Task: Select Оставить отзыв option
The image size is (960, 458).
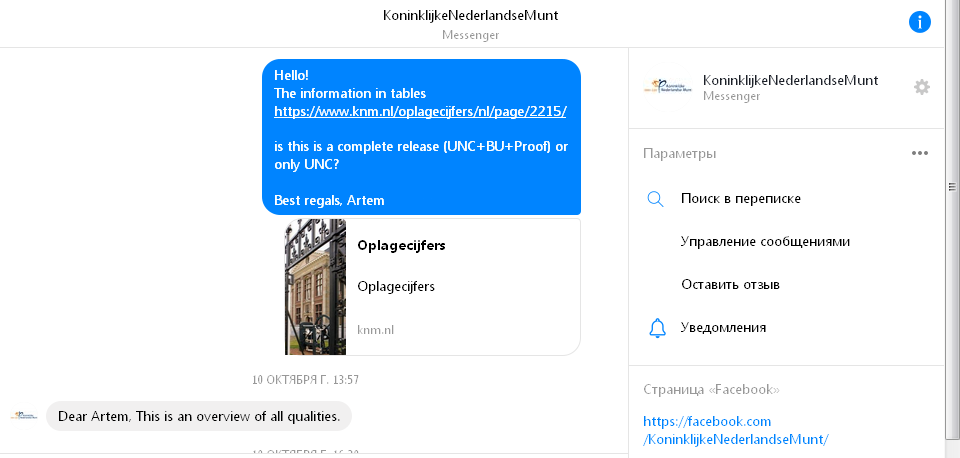Action: [x=730, y=285]
